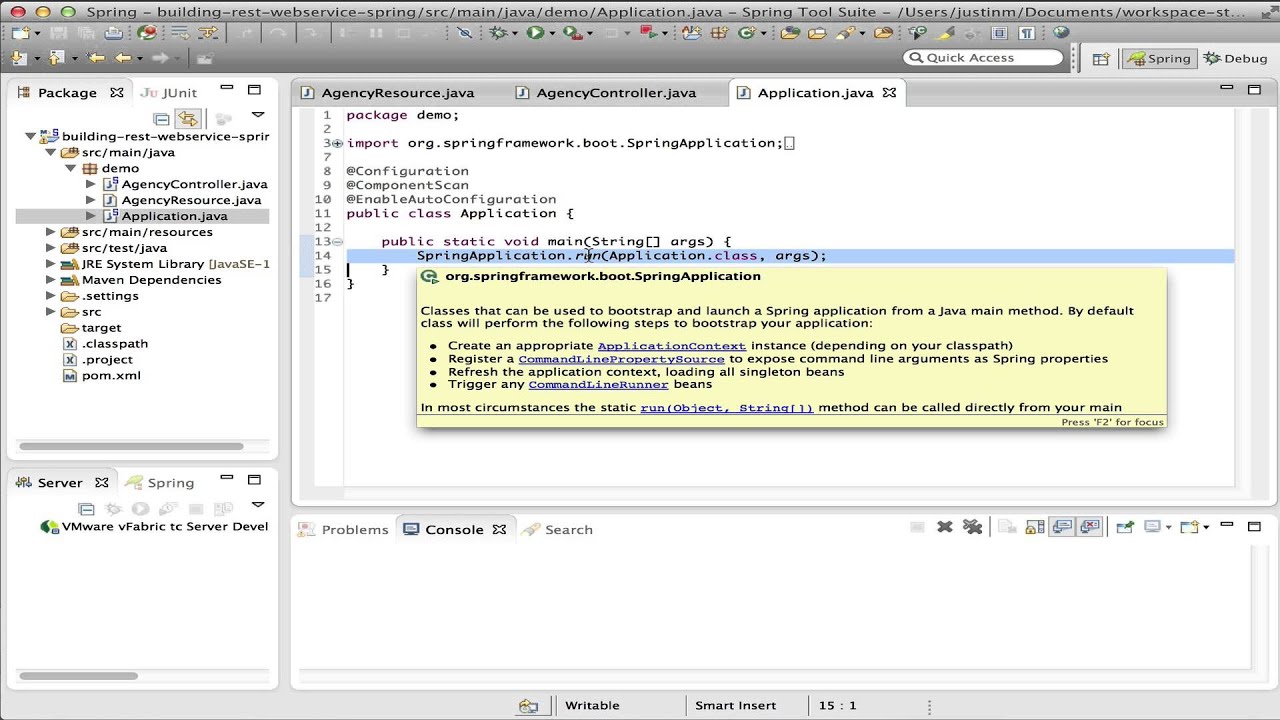Expand the src/main/resources folder
The image size is (1280, 720).
[50, 232]
